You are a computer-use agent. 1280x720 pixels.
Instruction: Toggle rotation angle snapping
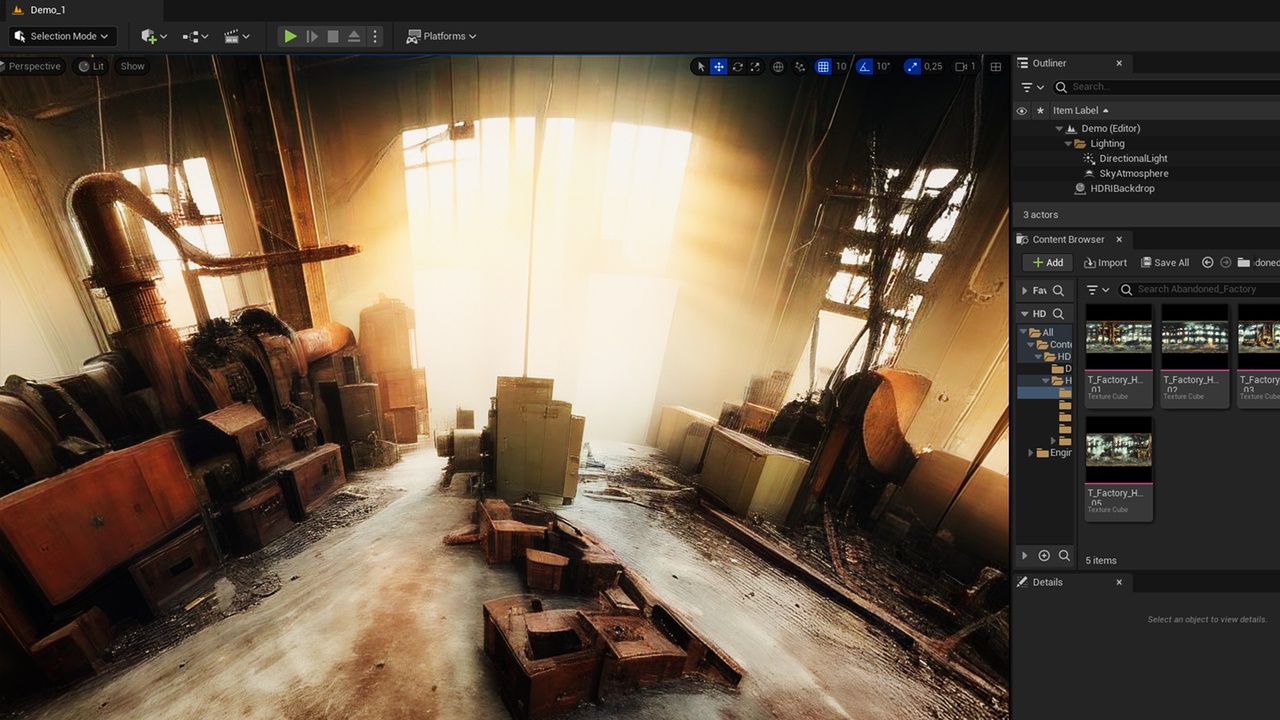click(x=864, y=67)
